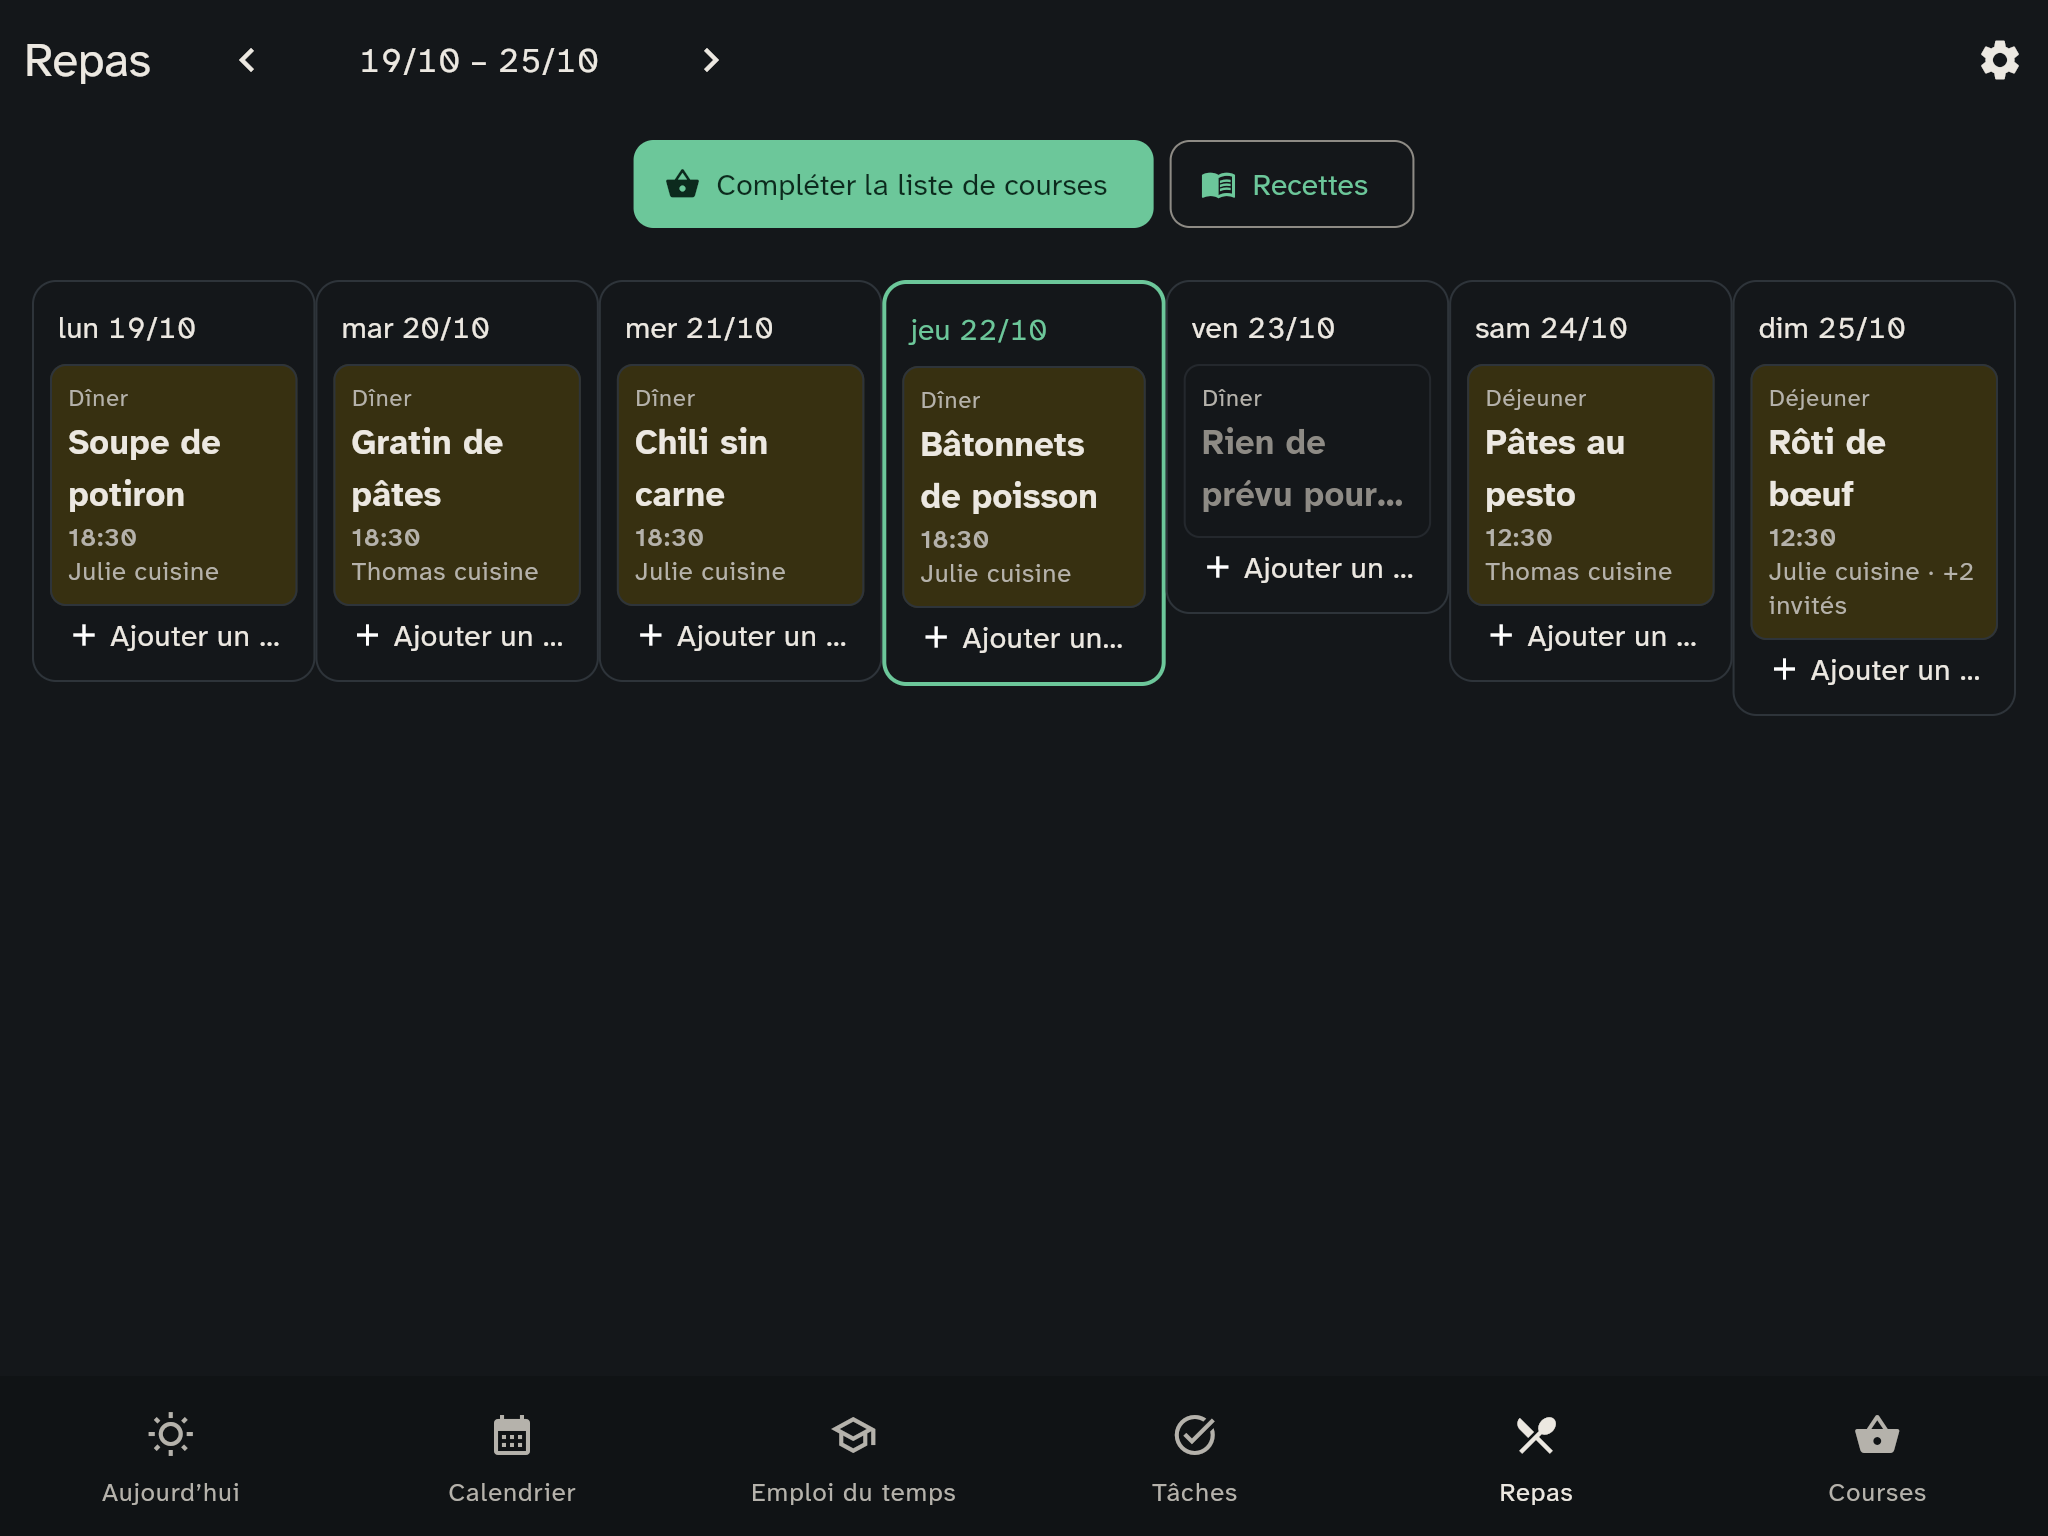Click the sam 24/10 day header
Screen dimensions: 2048x1536
[x=1551, y=328]
